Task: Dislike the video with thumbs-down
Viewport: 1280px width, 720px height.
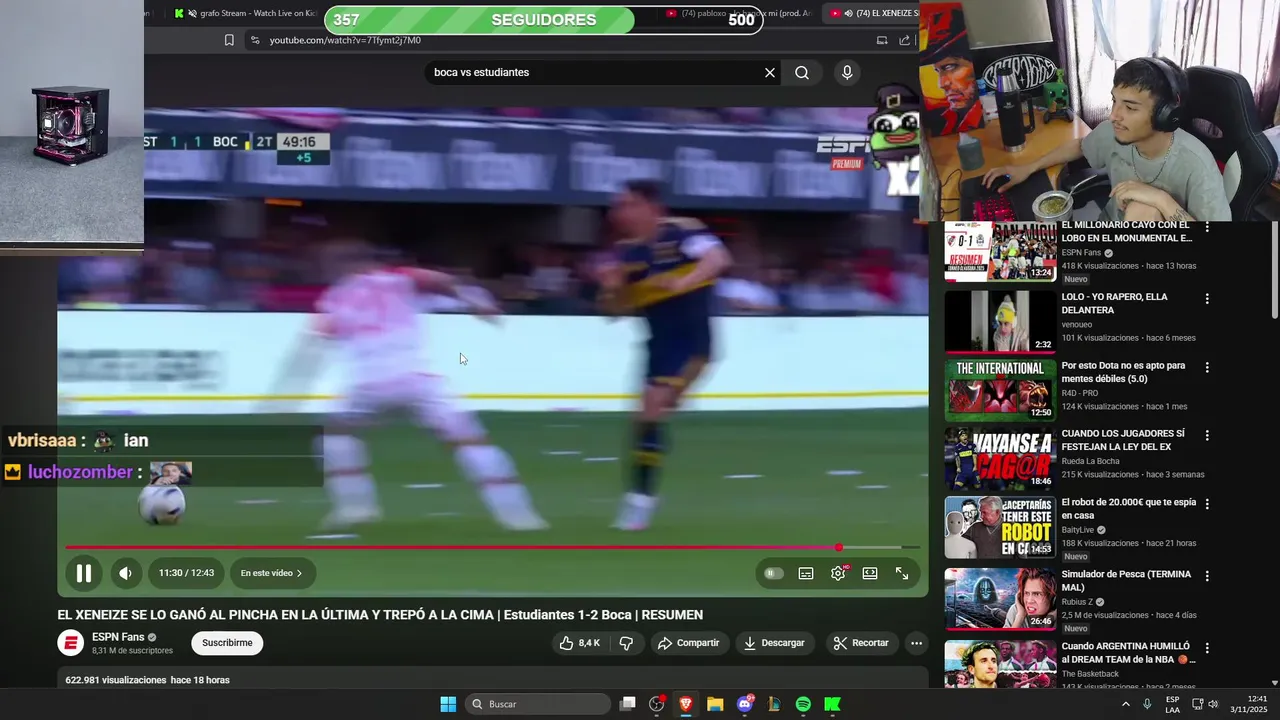Action: click(x=626, y=643)
